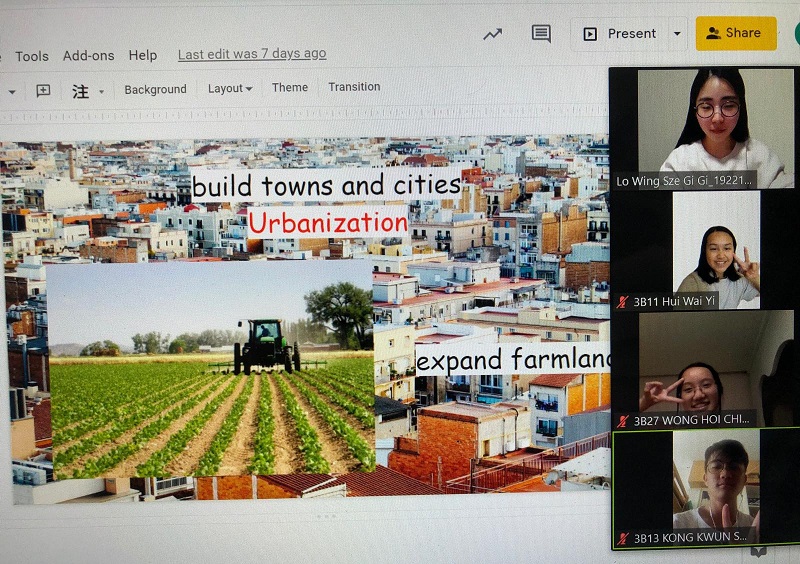Click muted mic icon for 3B11 Hui Wai Yi

point(623,300)
